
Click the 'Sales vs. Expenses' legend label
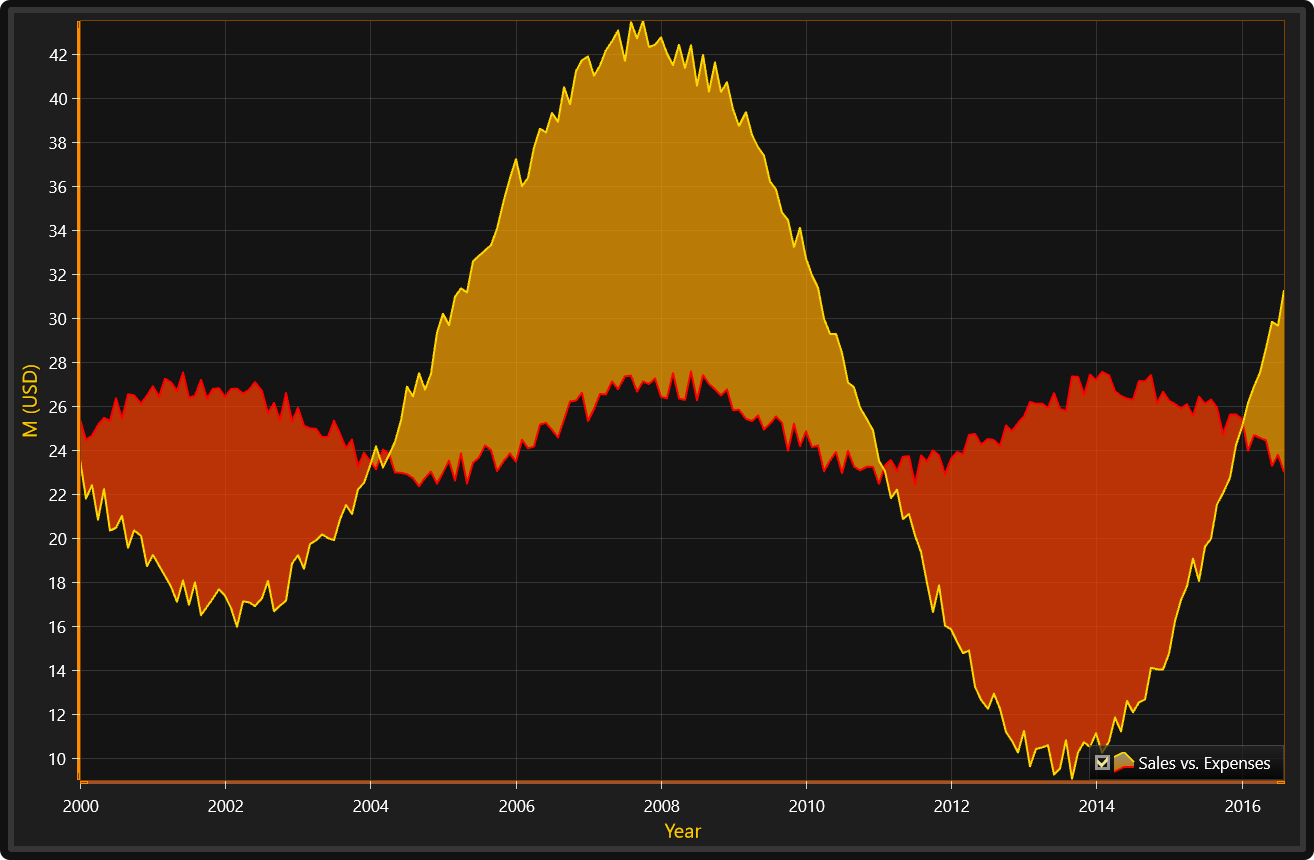pyautogui.click(x=1204, y=763)
